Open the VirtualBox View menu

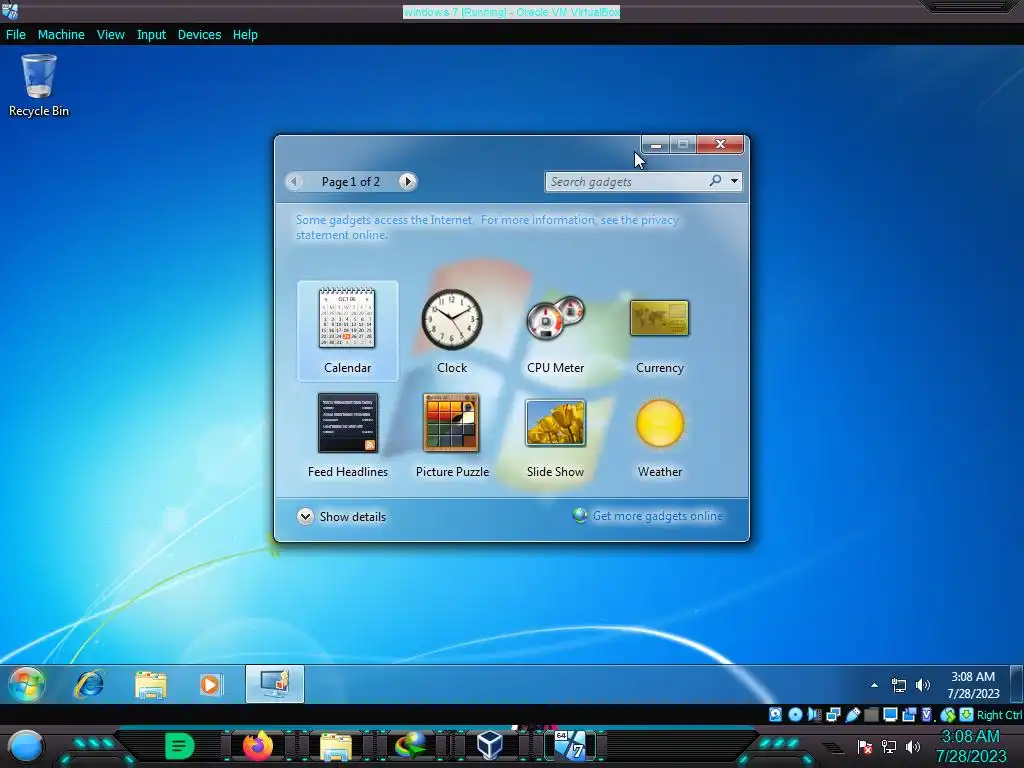(110, 35)
